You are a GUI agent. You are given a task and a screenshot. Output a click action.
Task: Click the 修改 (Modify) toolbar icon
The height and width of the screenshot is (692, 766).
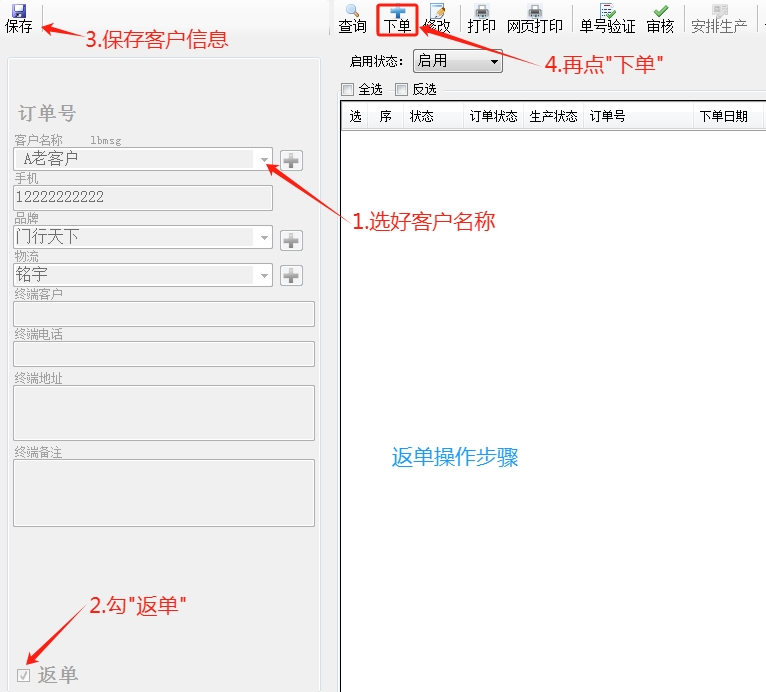point(437,18)
